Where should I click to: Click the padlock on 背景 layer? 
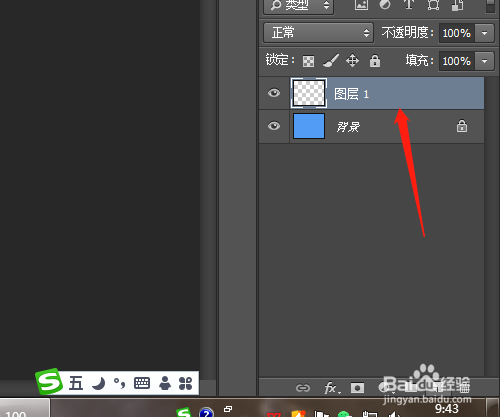pyautogui.click(x=462, y=126)
